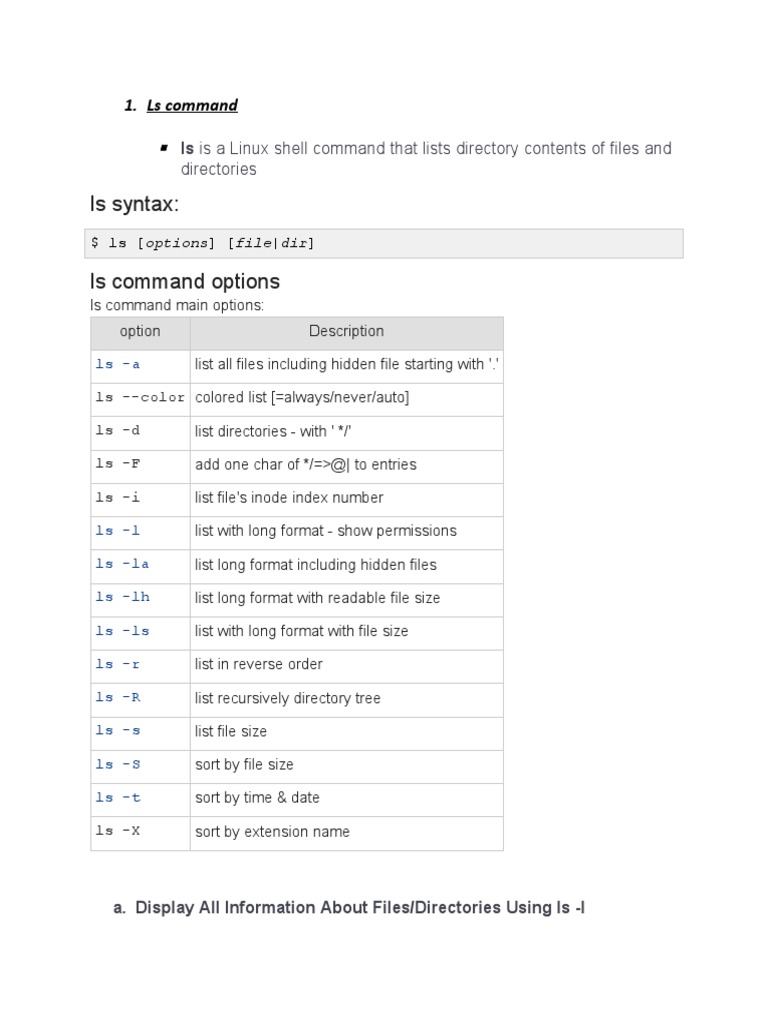Click the "sort by extension name" description
Image resolution: width=768 pixels, height=1024 pixels.
[272, 832]
